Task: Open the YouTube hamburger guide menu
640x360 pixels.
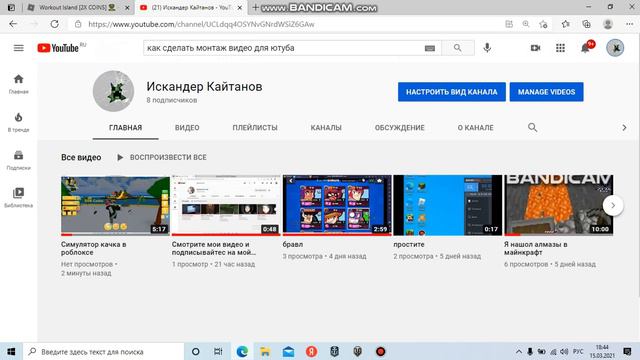Action: [18, 48]
